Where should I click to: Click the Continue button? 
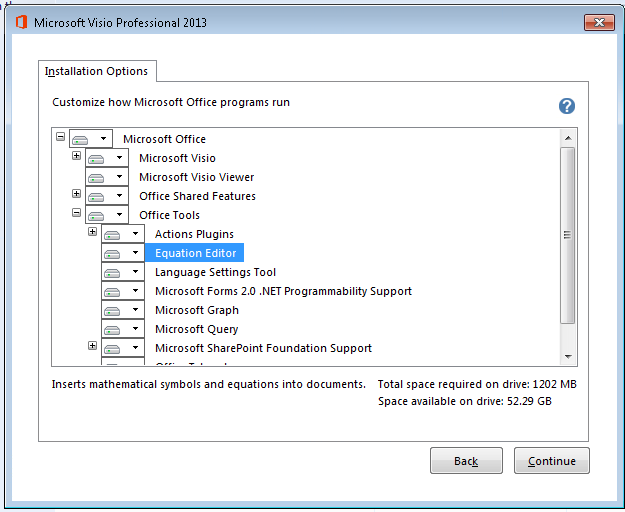(552, 461)
